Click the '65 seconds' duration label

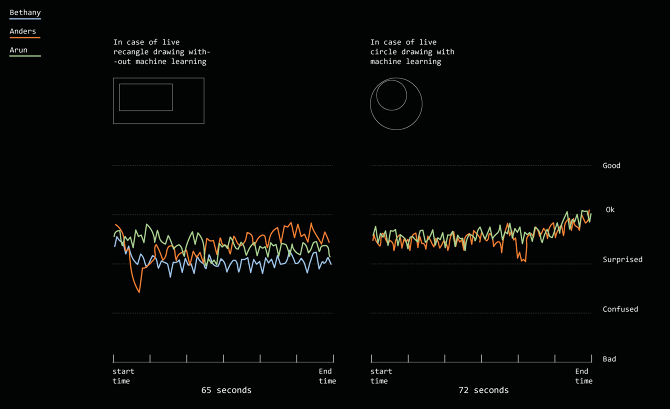click(226, 390)
